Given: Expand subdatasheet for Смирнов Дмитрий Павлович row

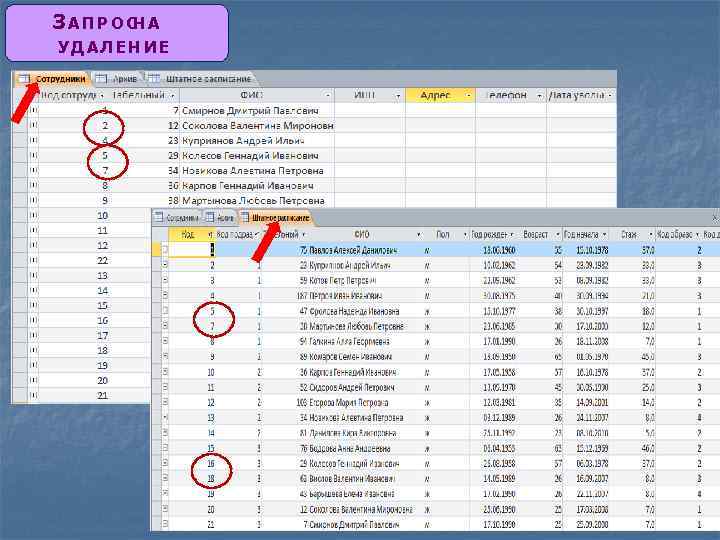Looking at the screenshot, I should coord(33,110).
